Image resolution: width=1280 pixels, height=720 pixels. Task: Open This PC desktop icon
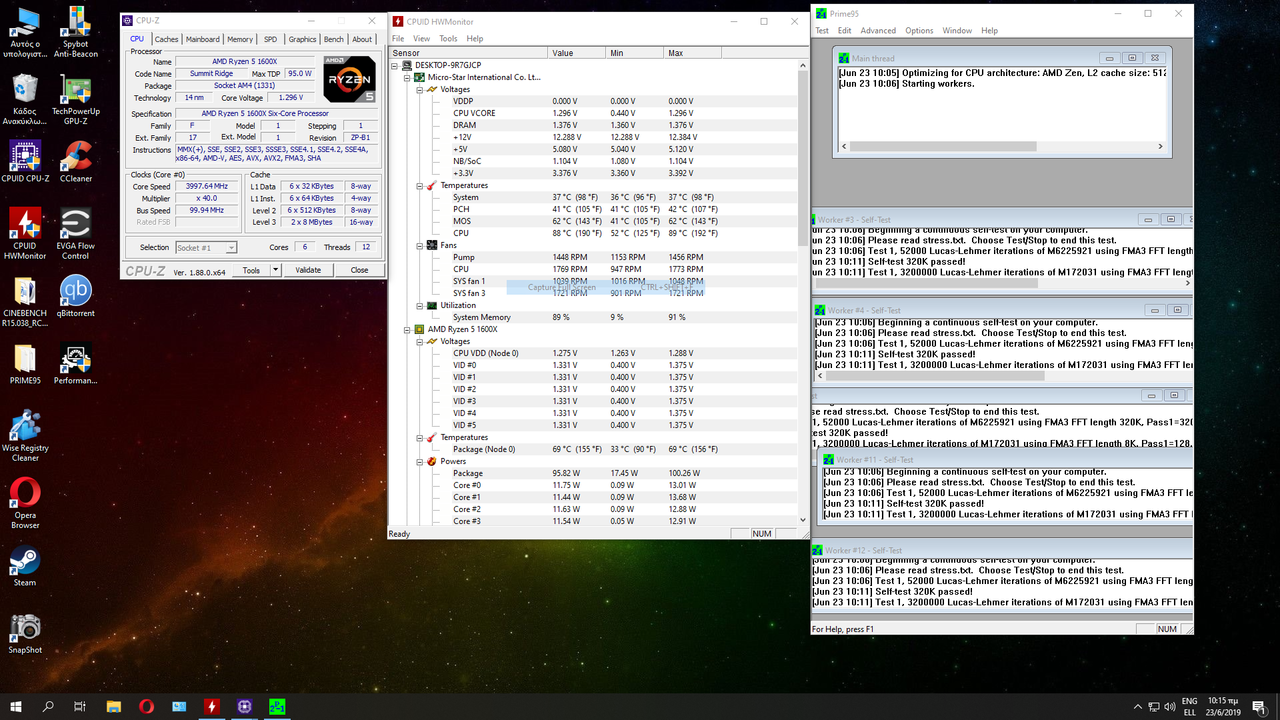[25, 33]
